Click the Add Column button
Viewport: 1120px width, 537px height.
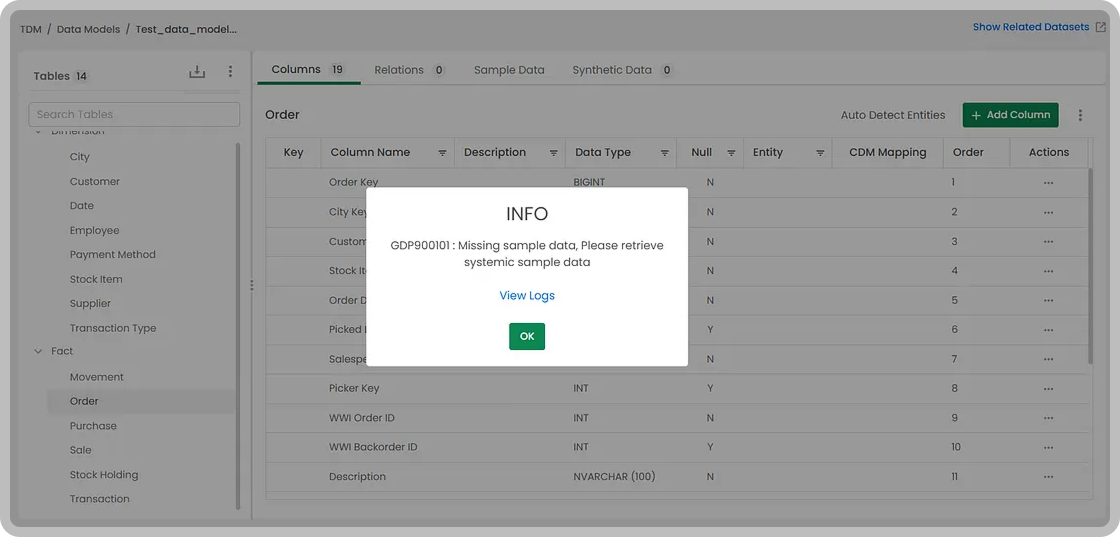coord(1011,115)
